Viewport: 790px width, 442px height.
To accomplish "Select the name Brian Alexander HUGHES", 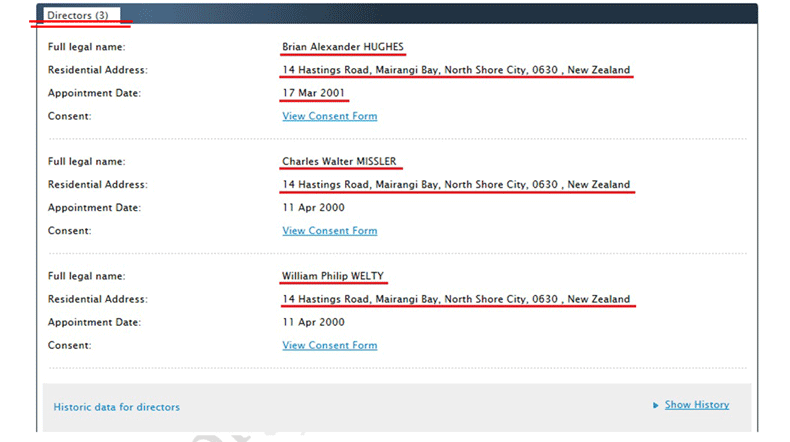I will [343, 47].
